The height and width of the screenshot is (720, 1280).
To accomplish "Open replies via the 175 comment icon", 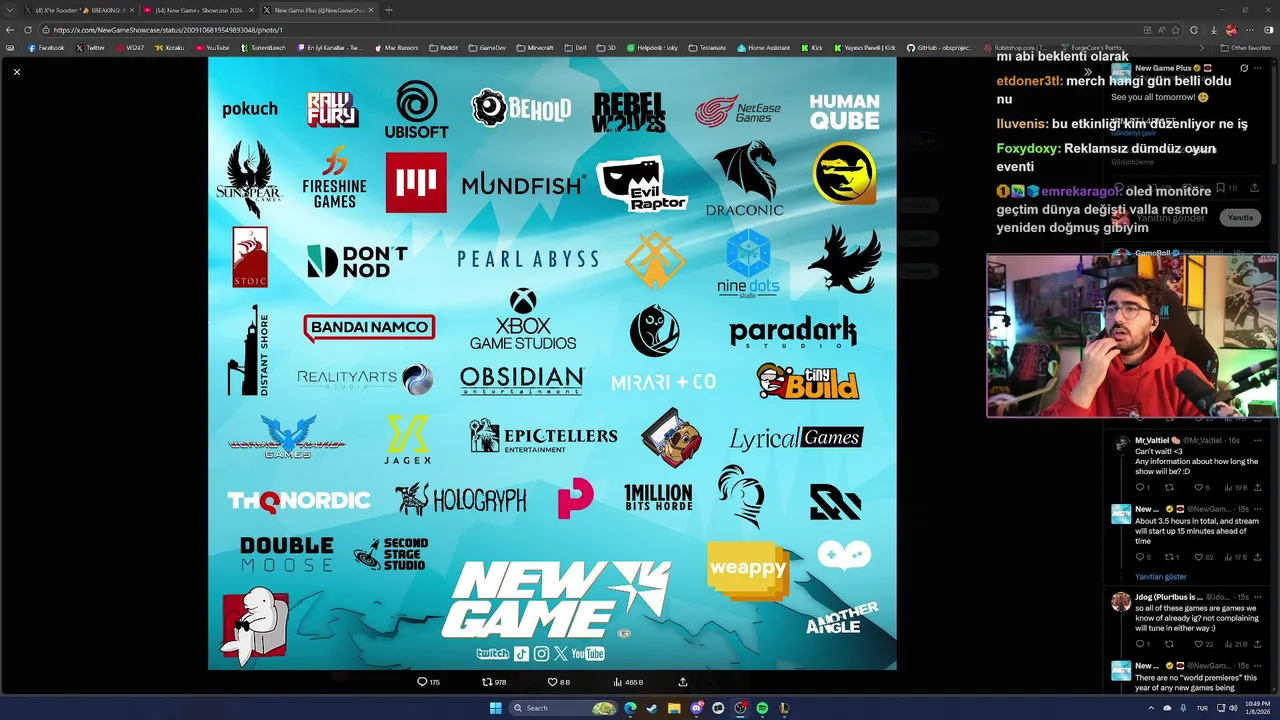I will click(x=428, y=682).
